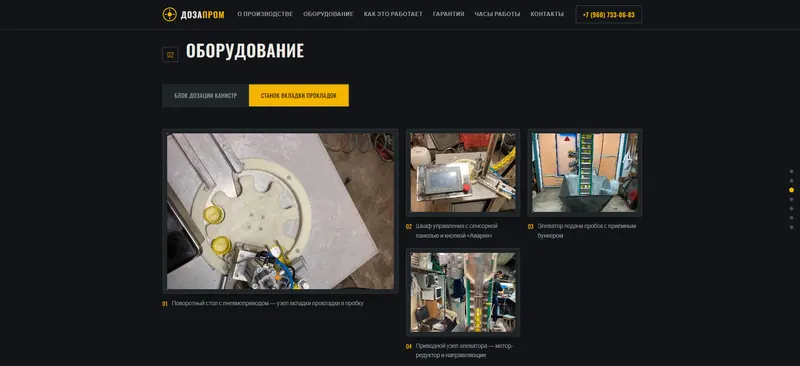Click caption «Поворотный стол с пневмоприводом»
Image resolution: width=800 pixels, height=366 pixels.
coord(268,303)
